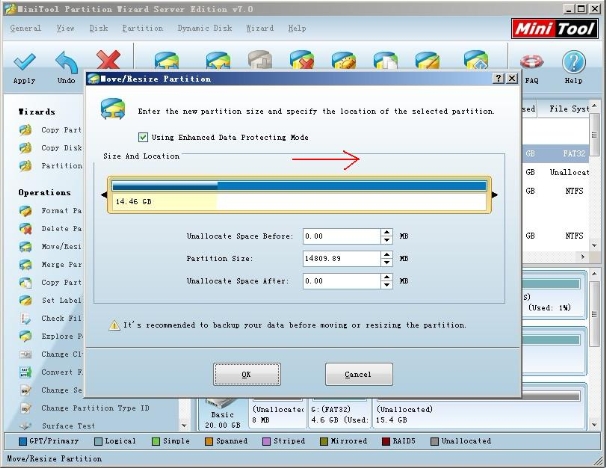This screenshot has height=468, width=606.
Task: Click the MiniTool logo
Action: pos(554,29)
